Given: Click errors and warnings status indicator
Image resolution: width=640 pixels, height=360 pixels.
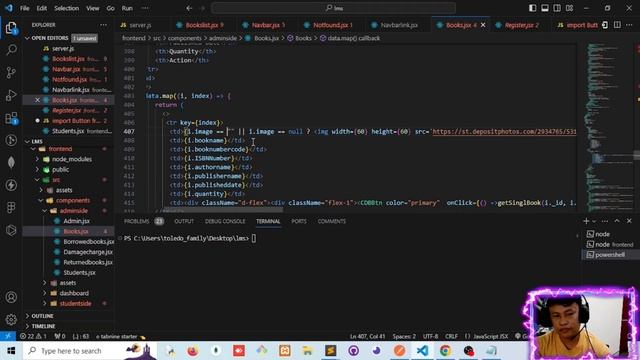Looking at the screenshot, I should (x=33, y=336).
